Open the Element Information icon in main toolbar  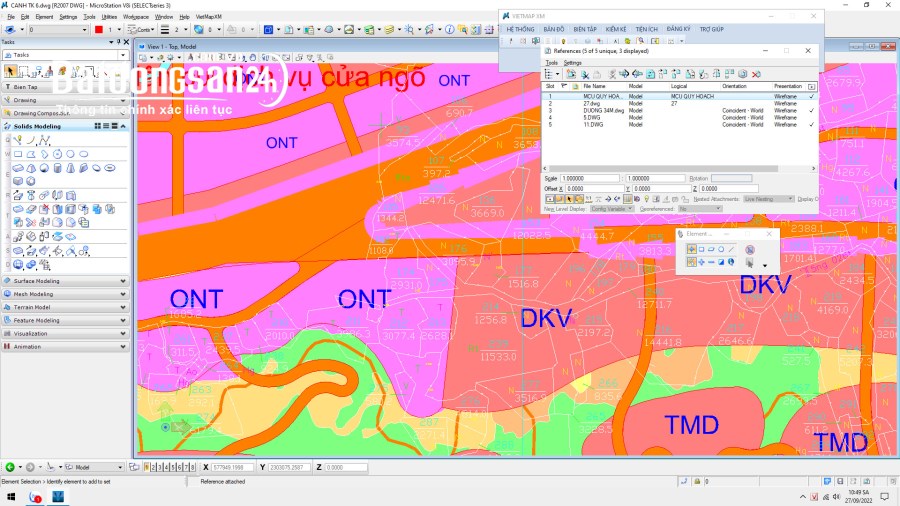pos(449,29)
